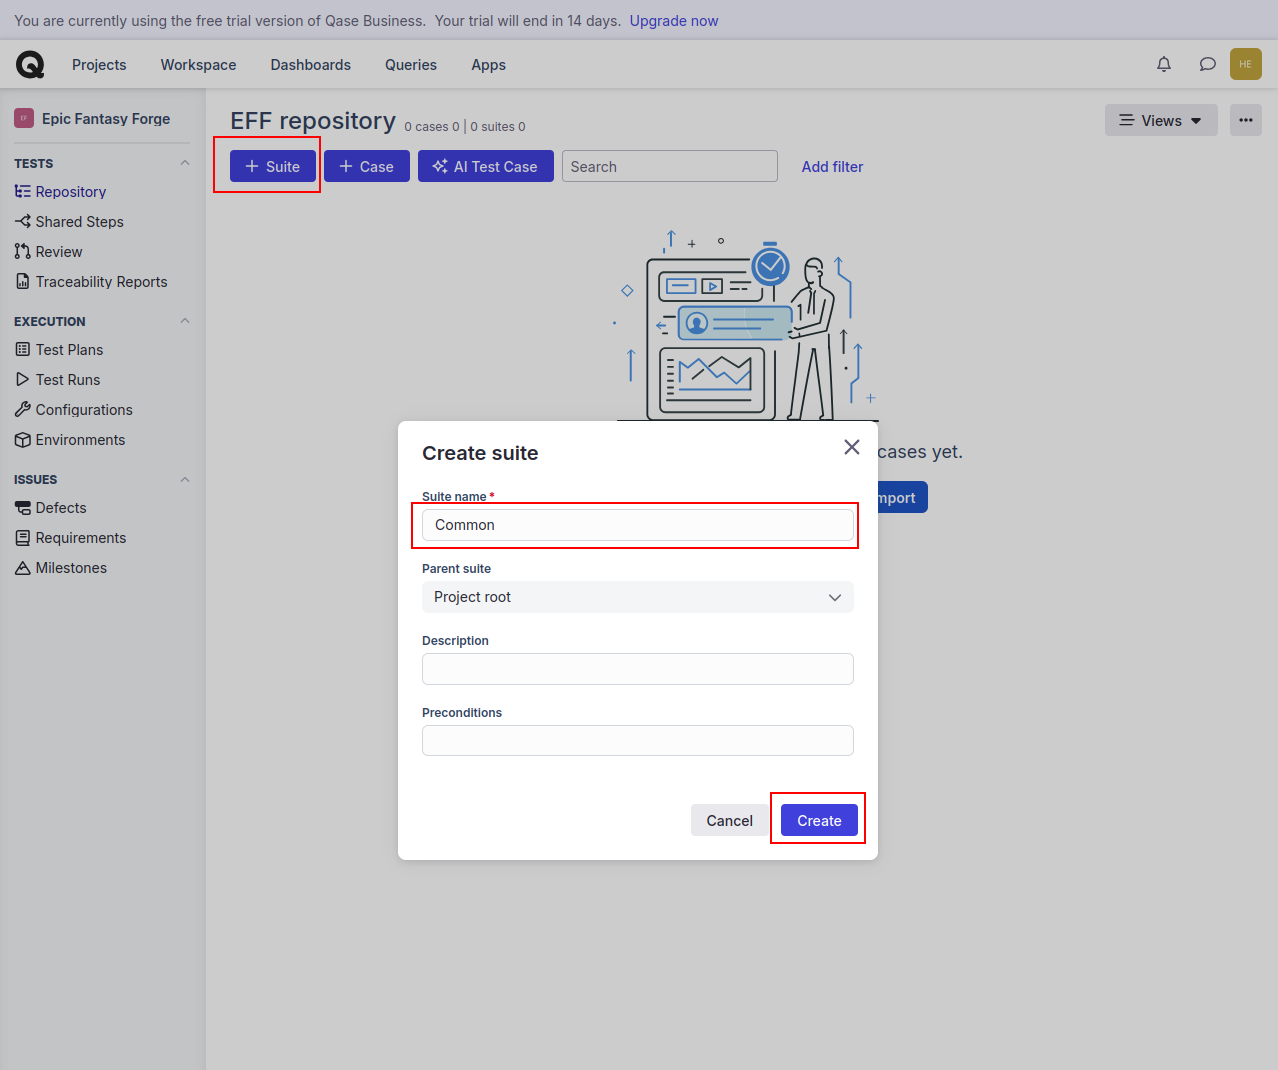Image resolution: width=1278 pixels, height=1070 pixels.
Task: Open the three-dots more options menu
Action: point(1246,120)
